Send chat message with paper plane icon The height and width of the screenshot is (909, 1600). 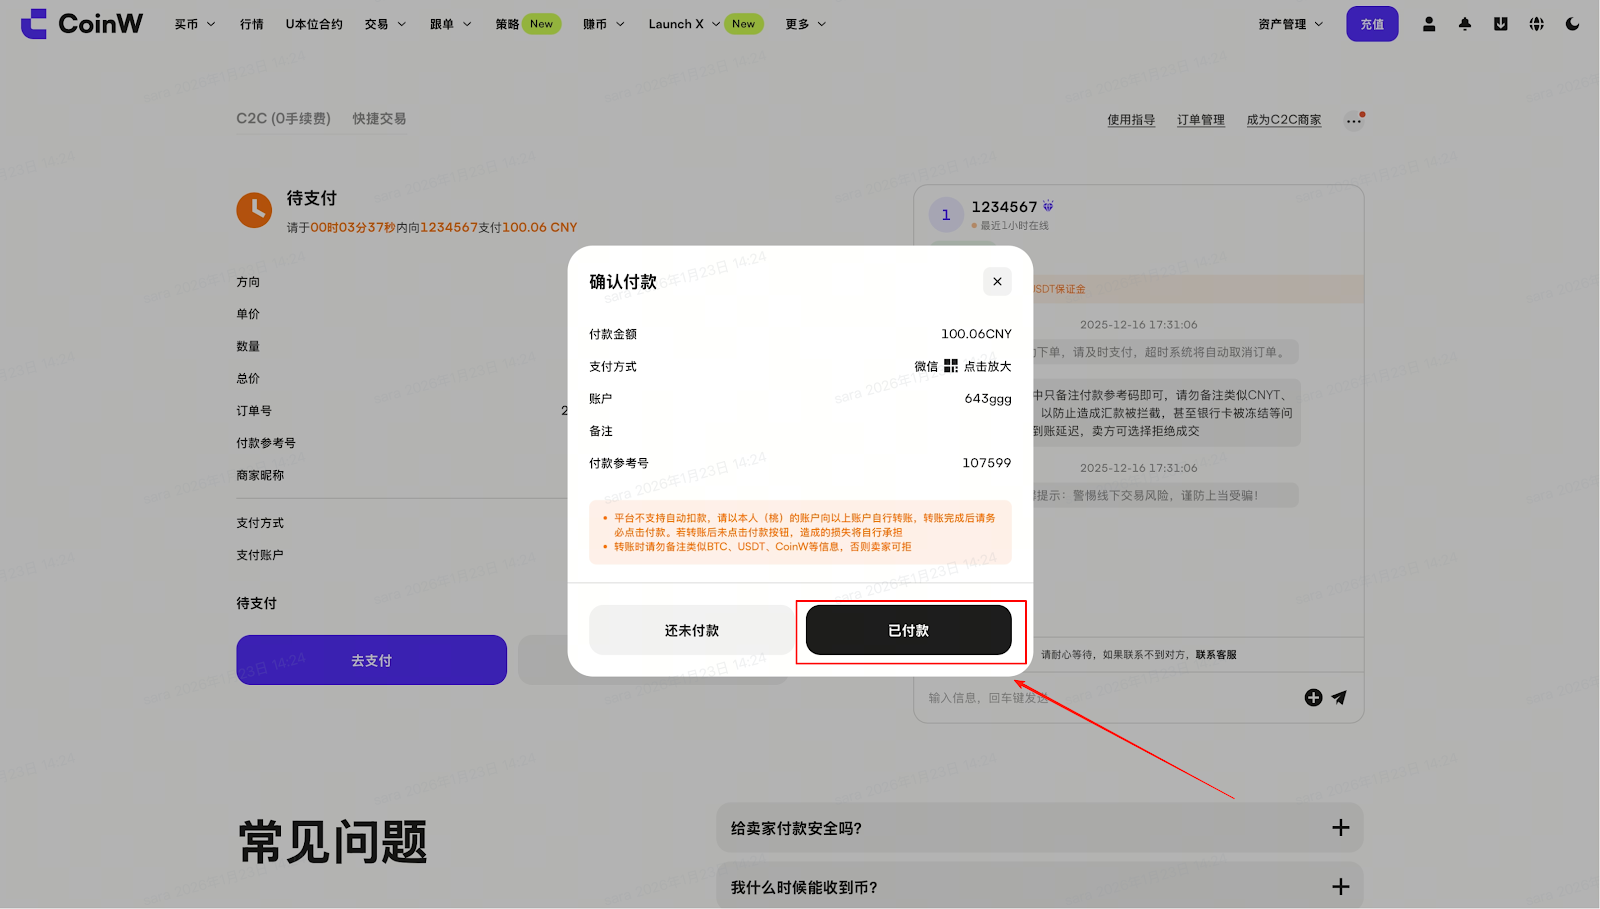1340,698
